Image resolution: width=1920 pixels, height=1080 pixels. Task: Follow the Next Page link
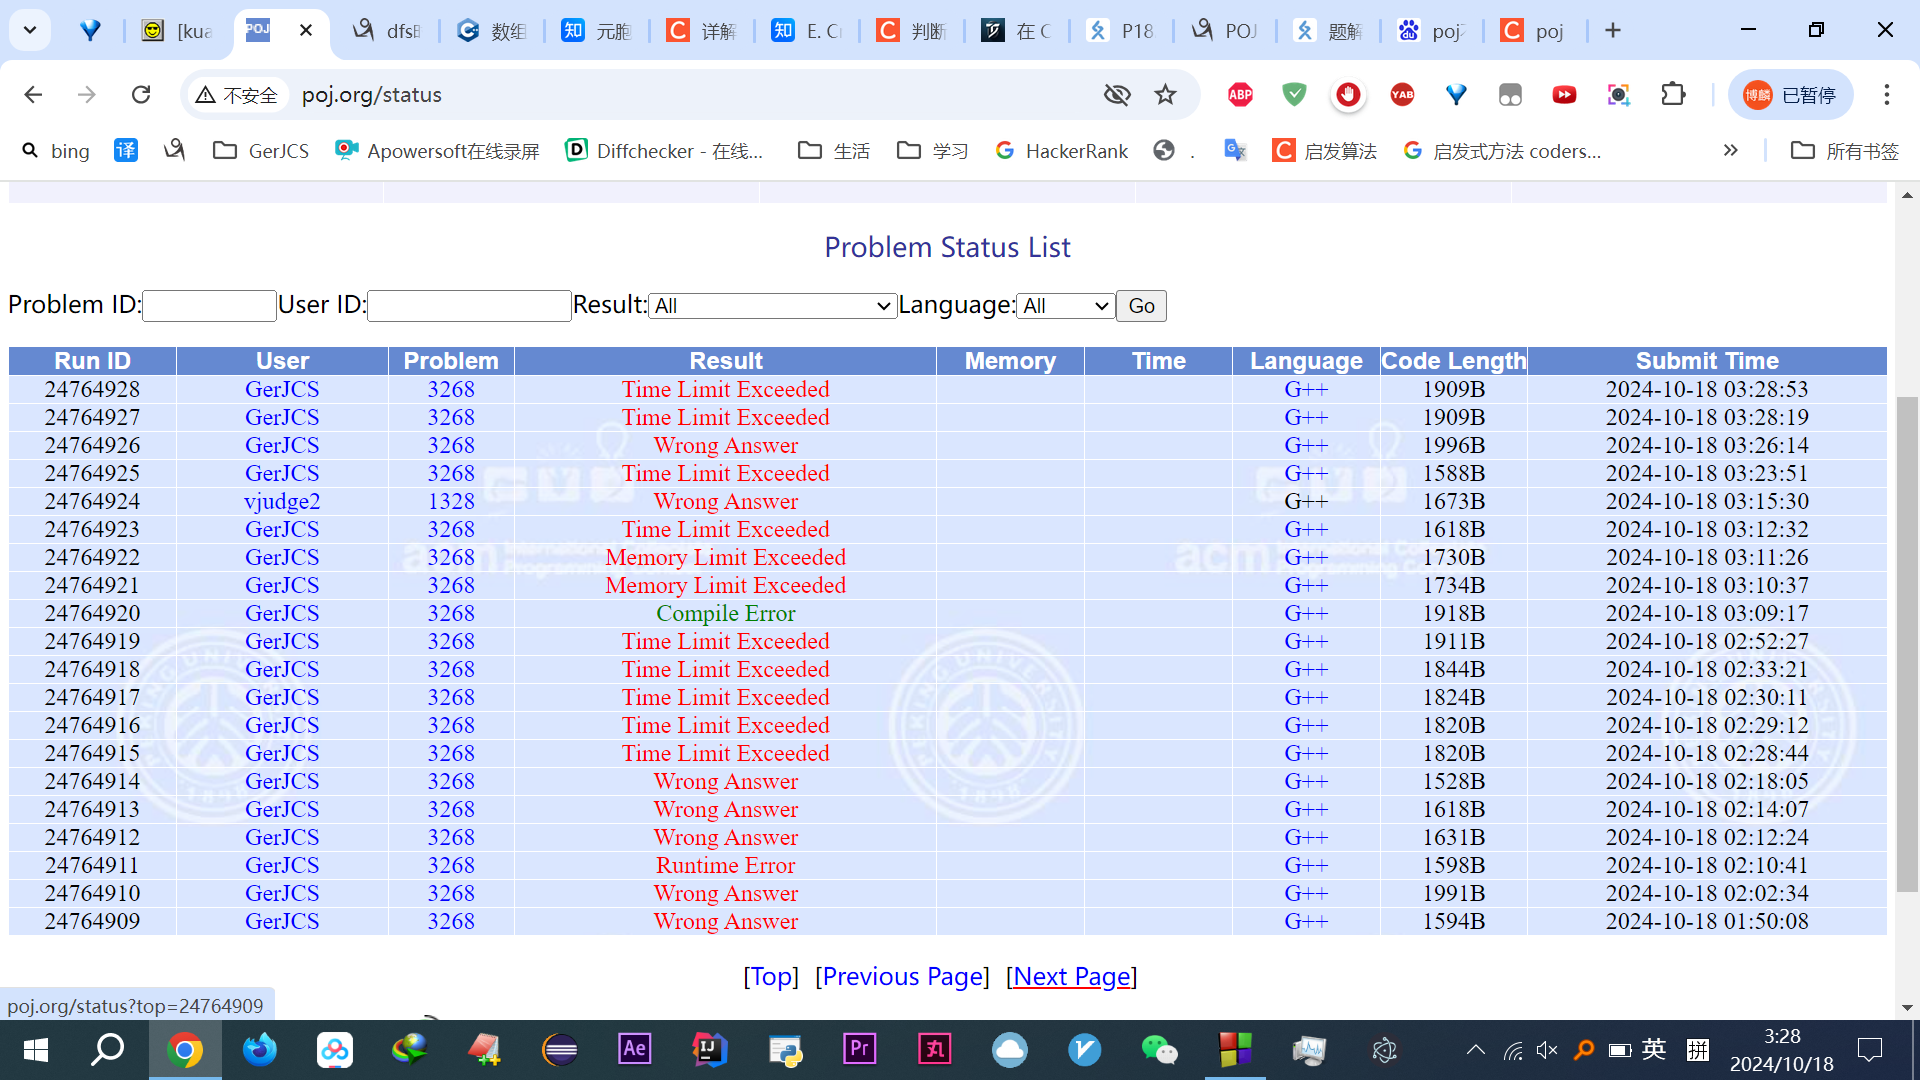pos(1071,976)
